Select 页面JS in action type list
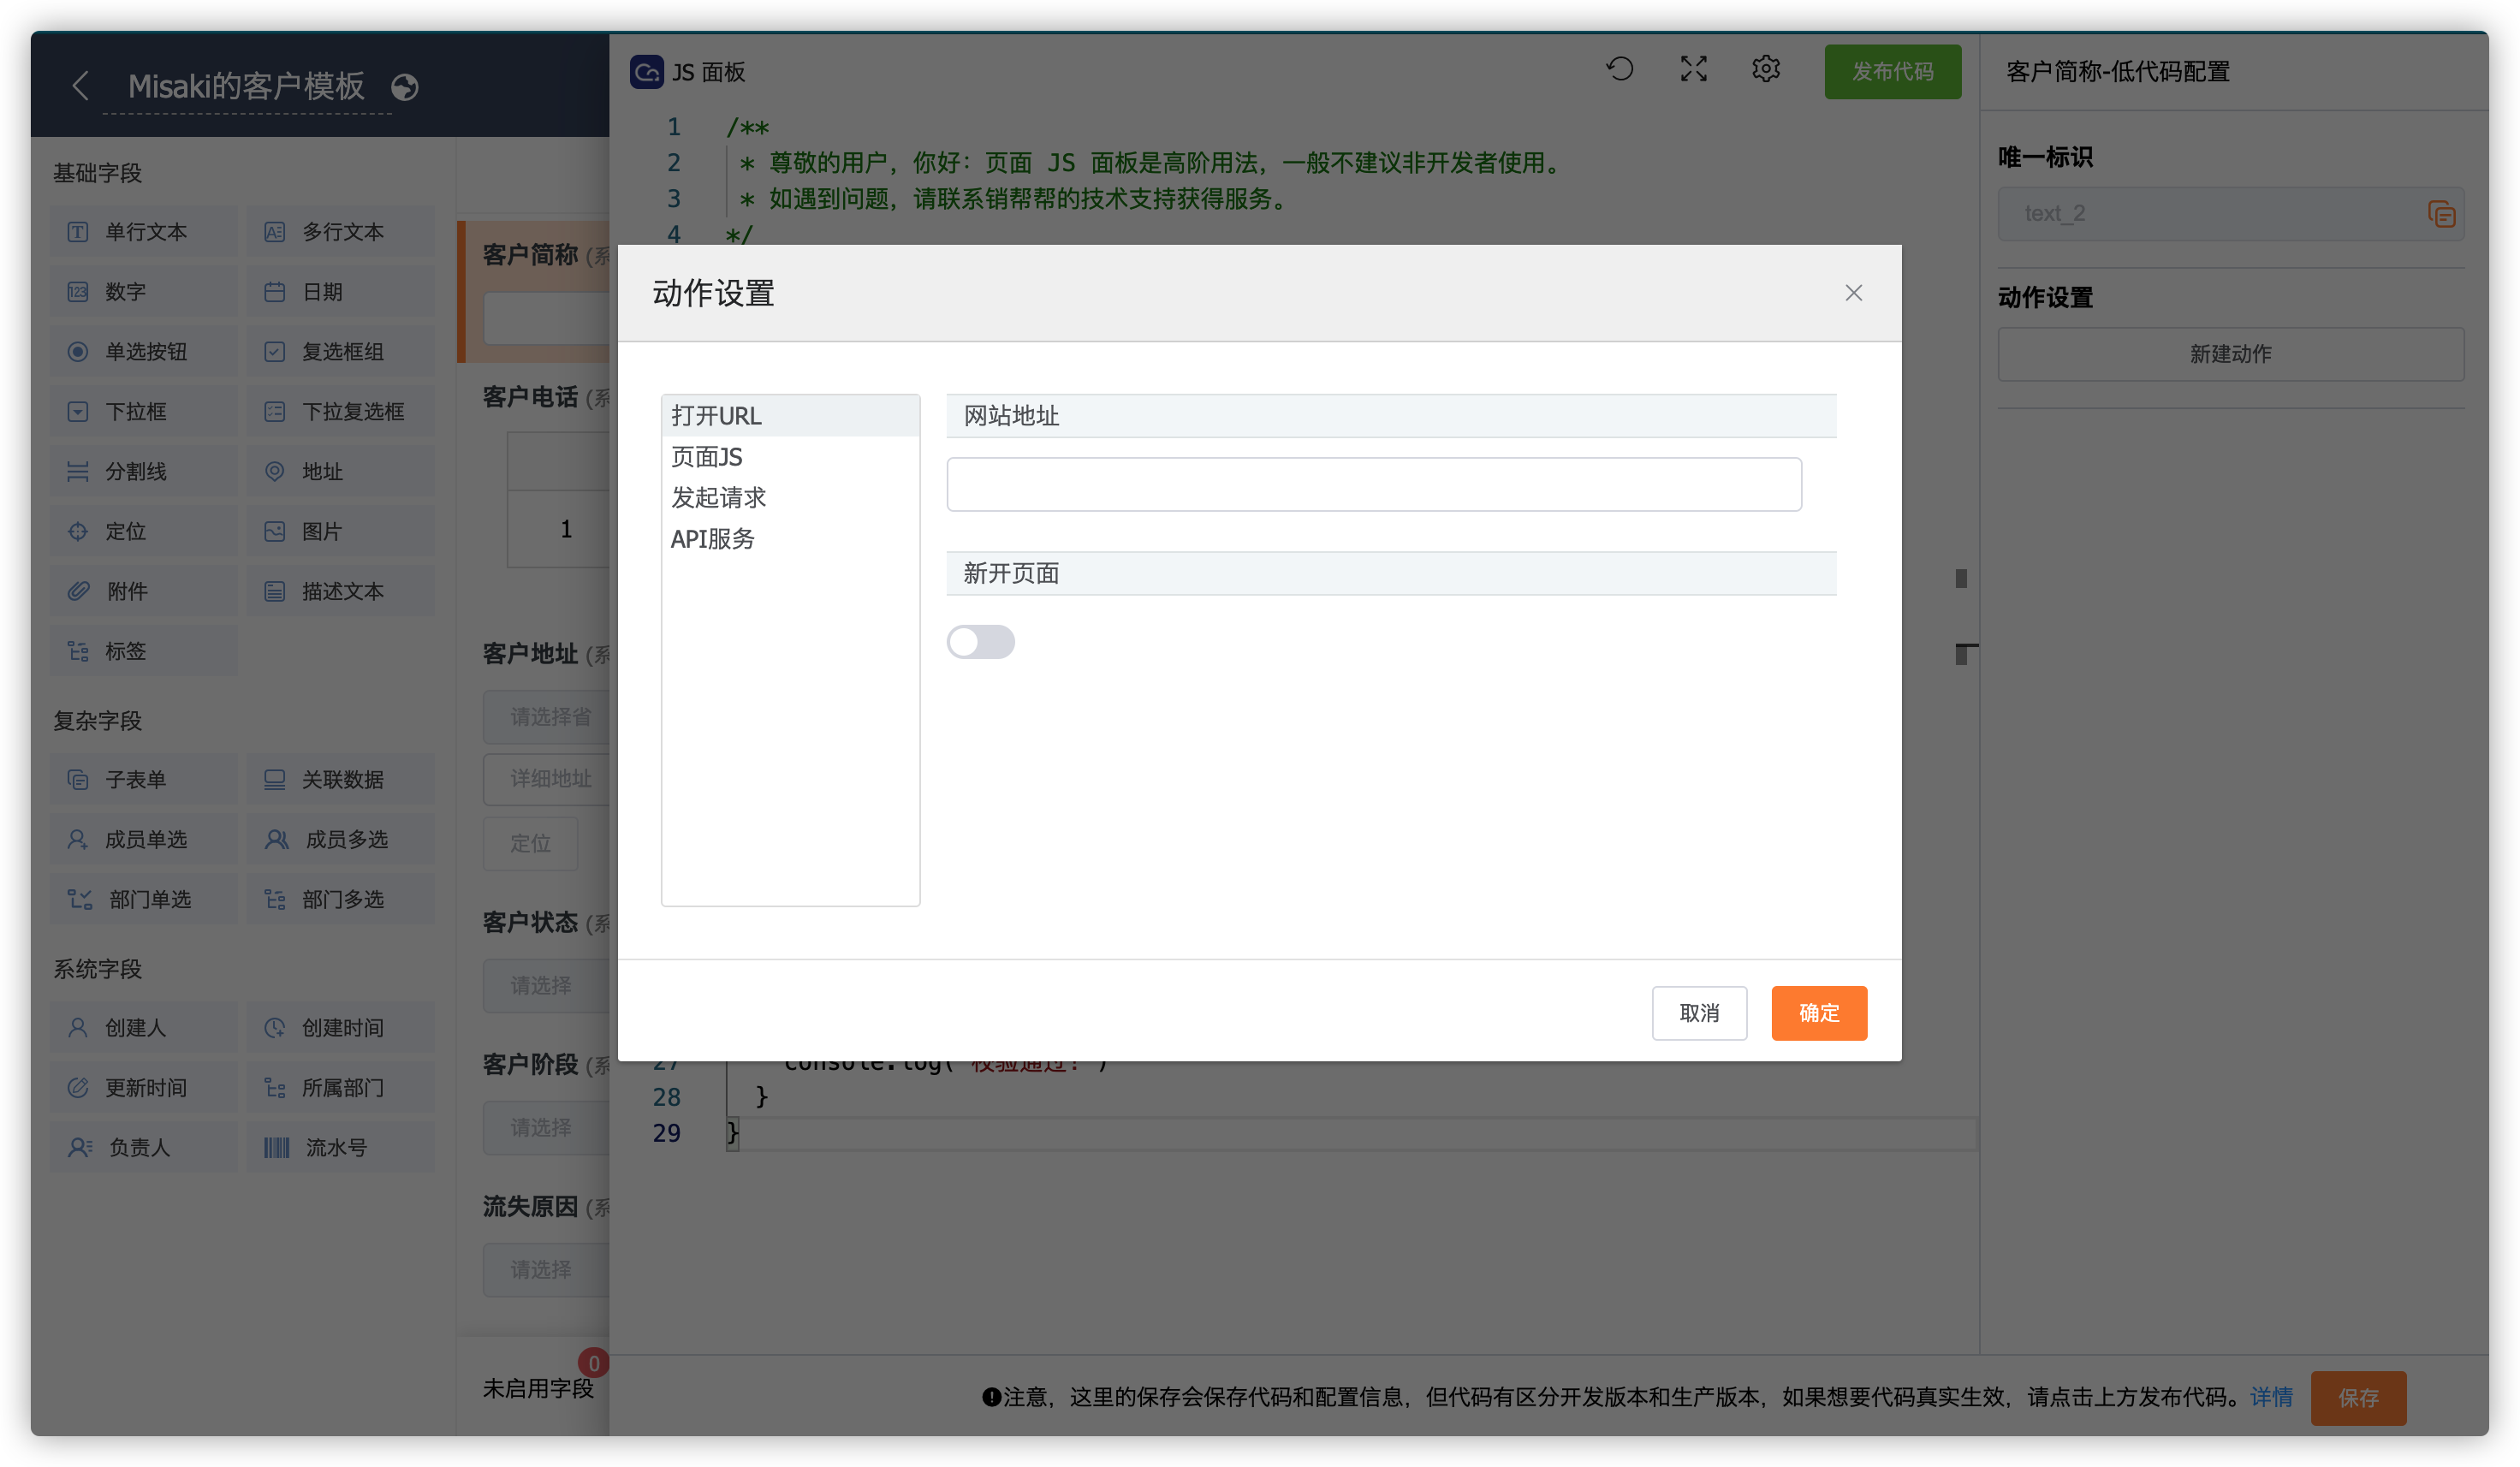The image size is (2520, 1467). click(707, 457)
